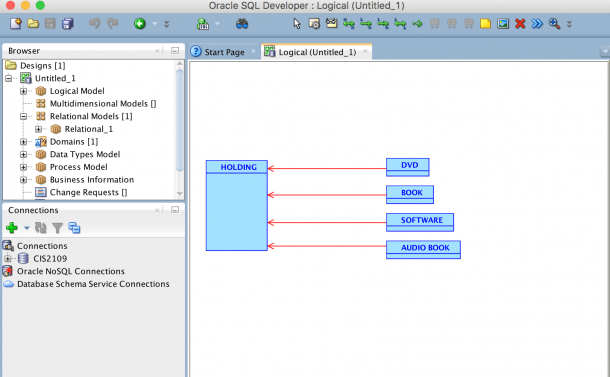Select Database Schema Service Connections item
Viewport: 610px width, 377px height.
click(93, 284)
